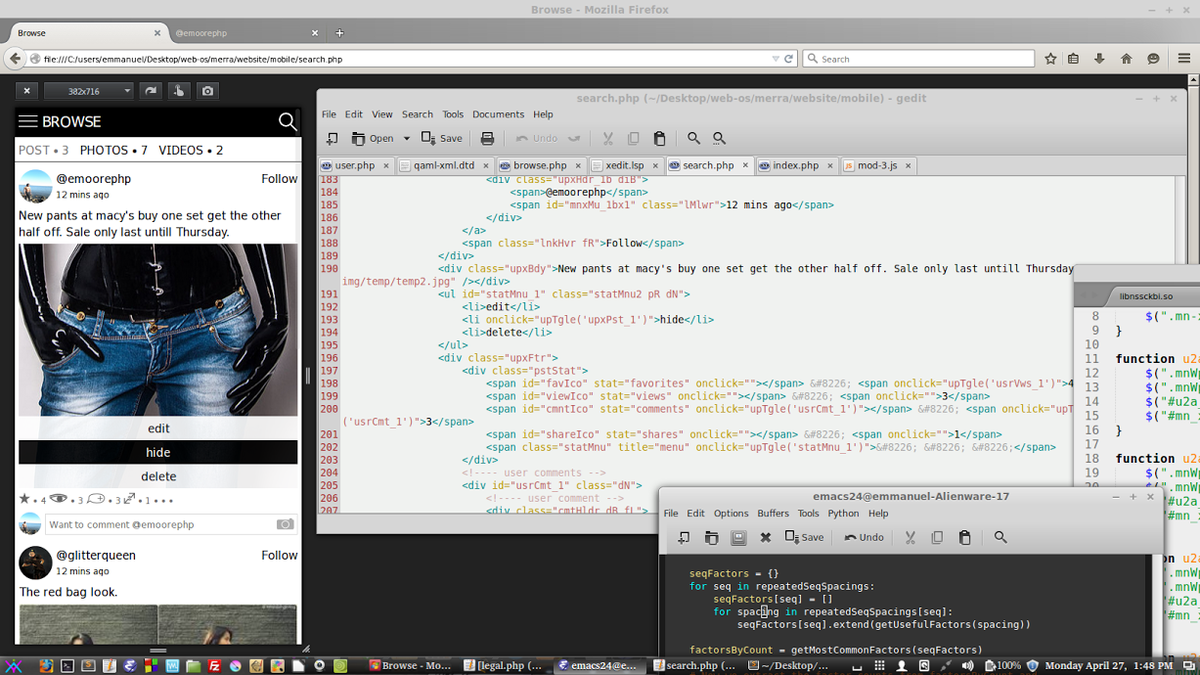The height and width of the screenshot is (675, 1200).
Task: Open the Firefox hamburger menu
Action: coord(1183,59)
